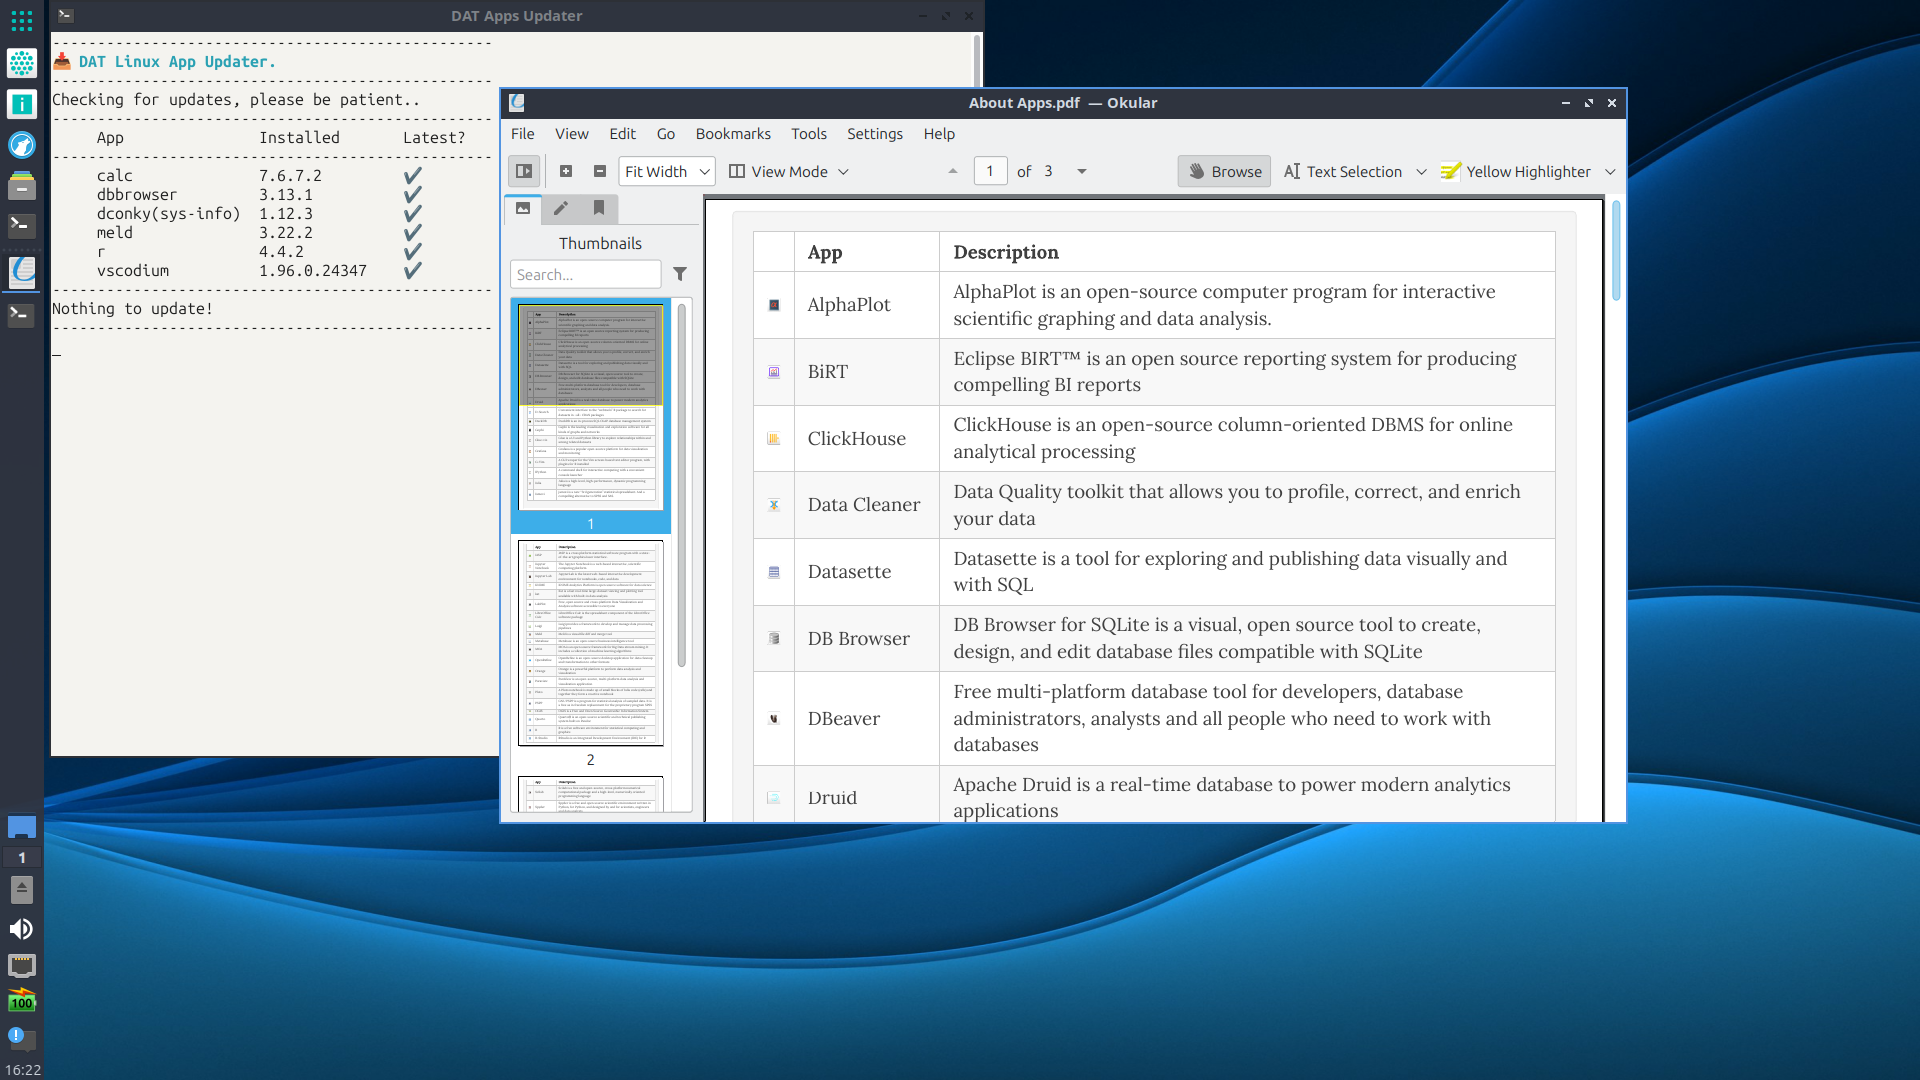1920x1080 pixels.
Task: Open the Help menu
Action: pos(939,133)
